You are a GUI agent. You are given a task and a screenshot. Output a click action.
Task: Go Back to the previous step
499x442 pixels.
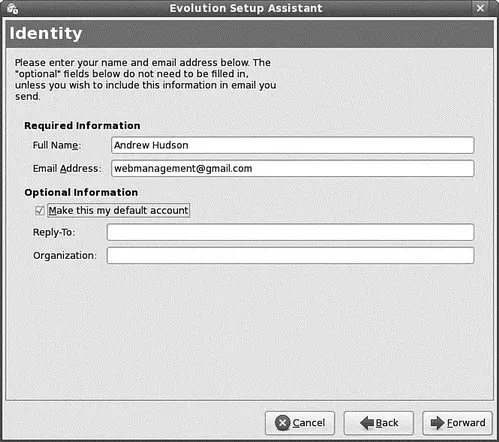pos(379,423)
